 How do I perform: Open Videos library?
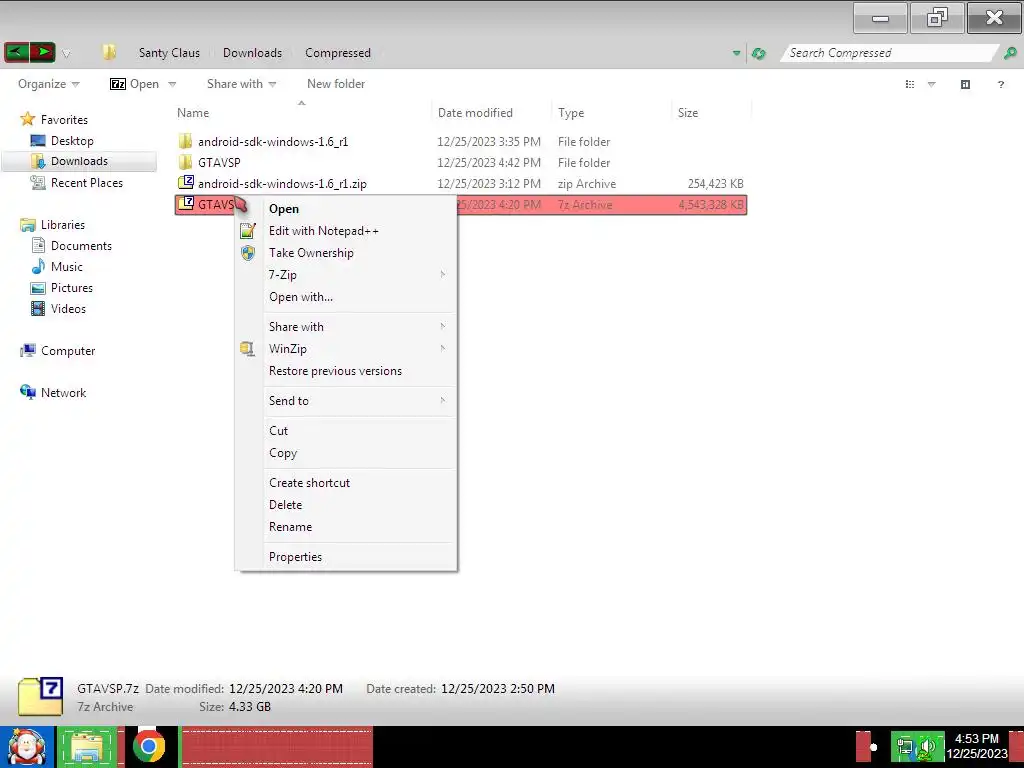pyautogui.click(x=68, y=309)
